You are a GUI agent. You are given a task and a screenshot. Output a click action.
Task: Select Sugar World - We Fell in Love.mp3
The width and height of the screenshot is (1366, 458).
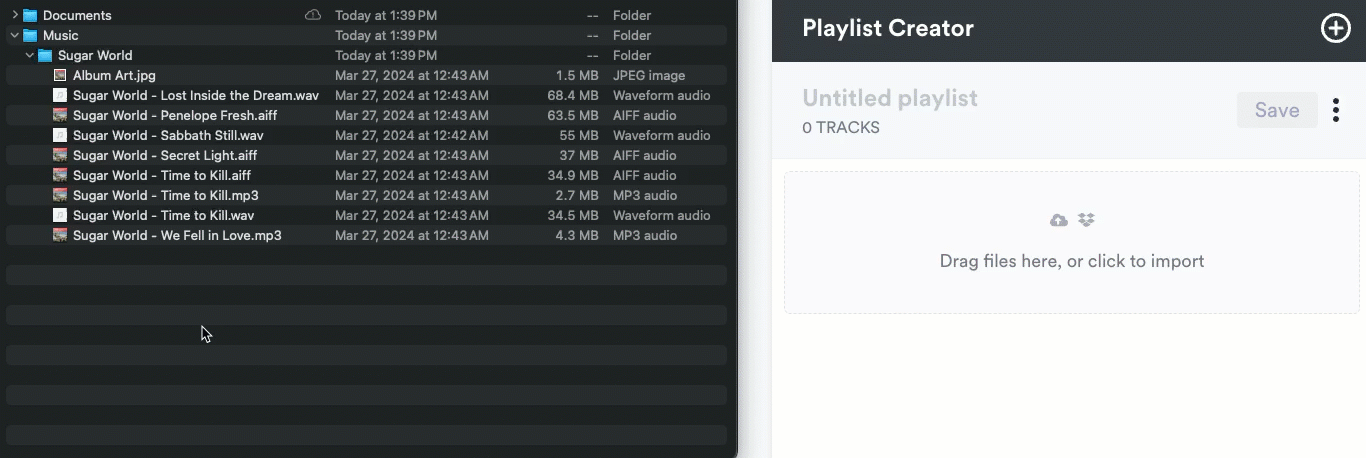point(177,236)
